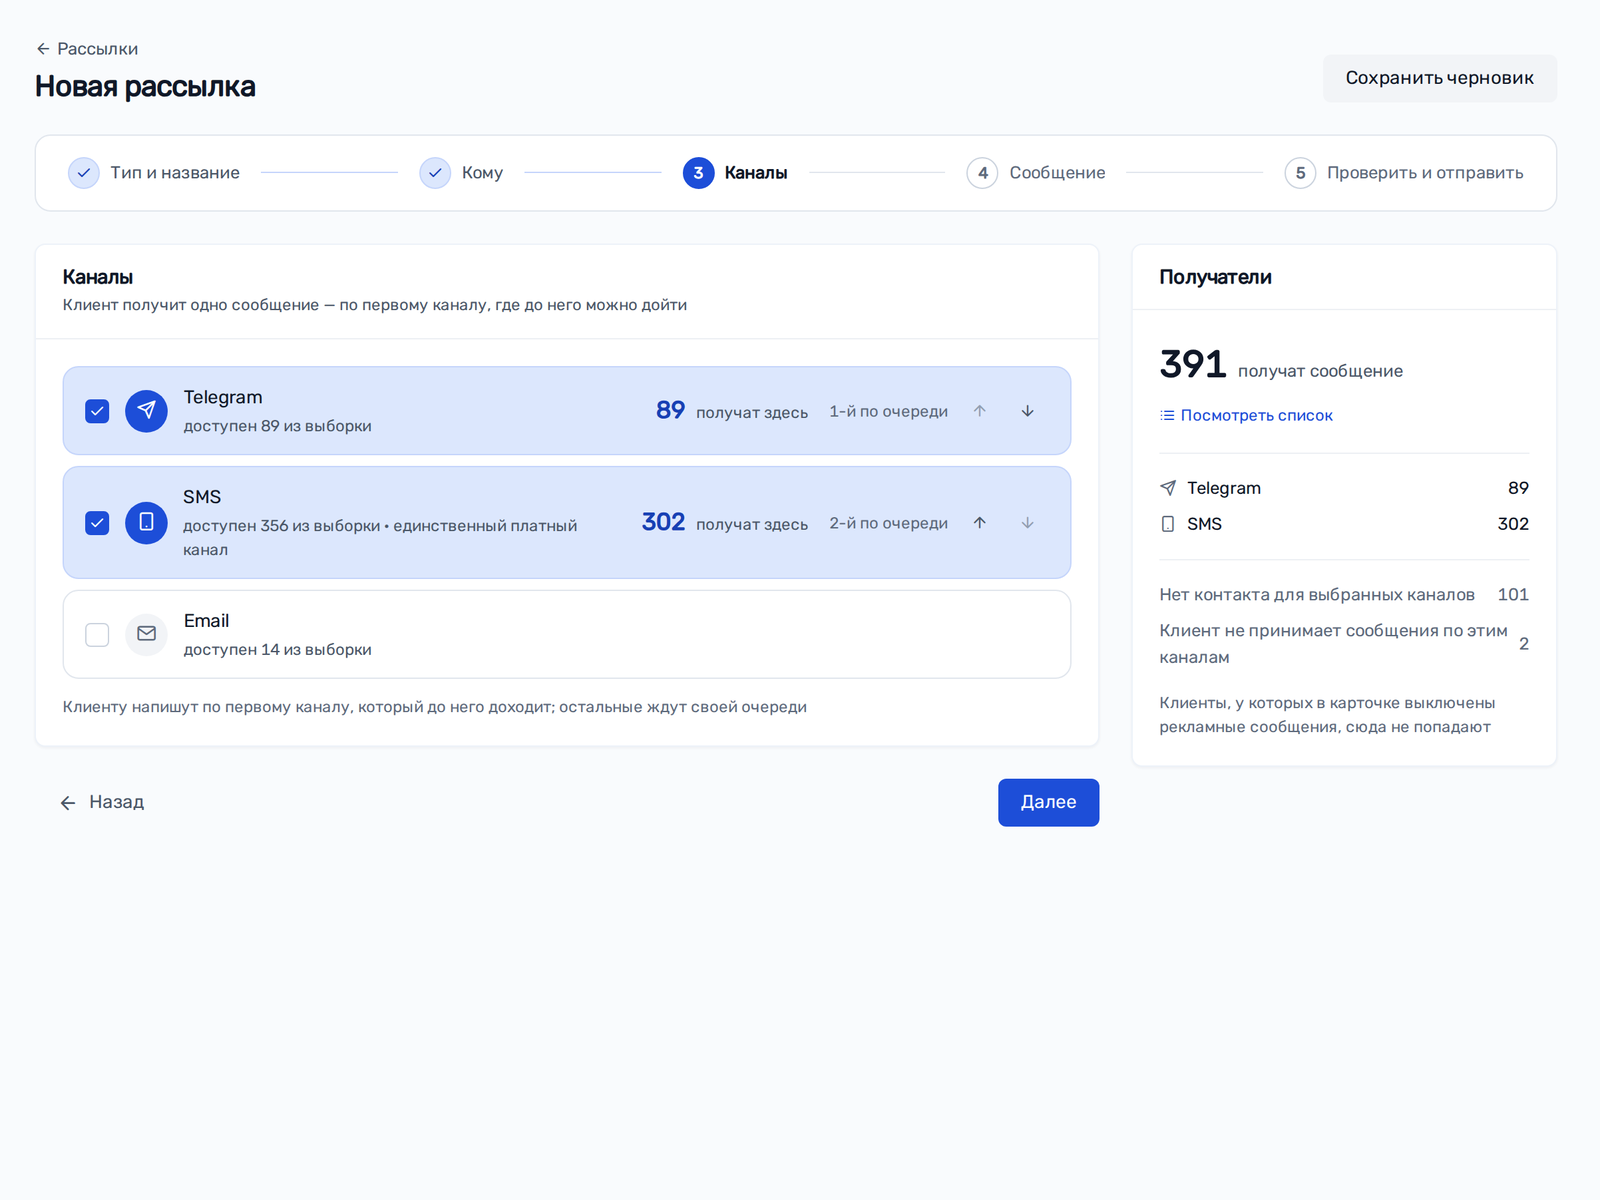
Task: Move SMS channel up in queue
Action: tap(980, 523)
